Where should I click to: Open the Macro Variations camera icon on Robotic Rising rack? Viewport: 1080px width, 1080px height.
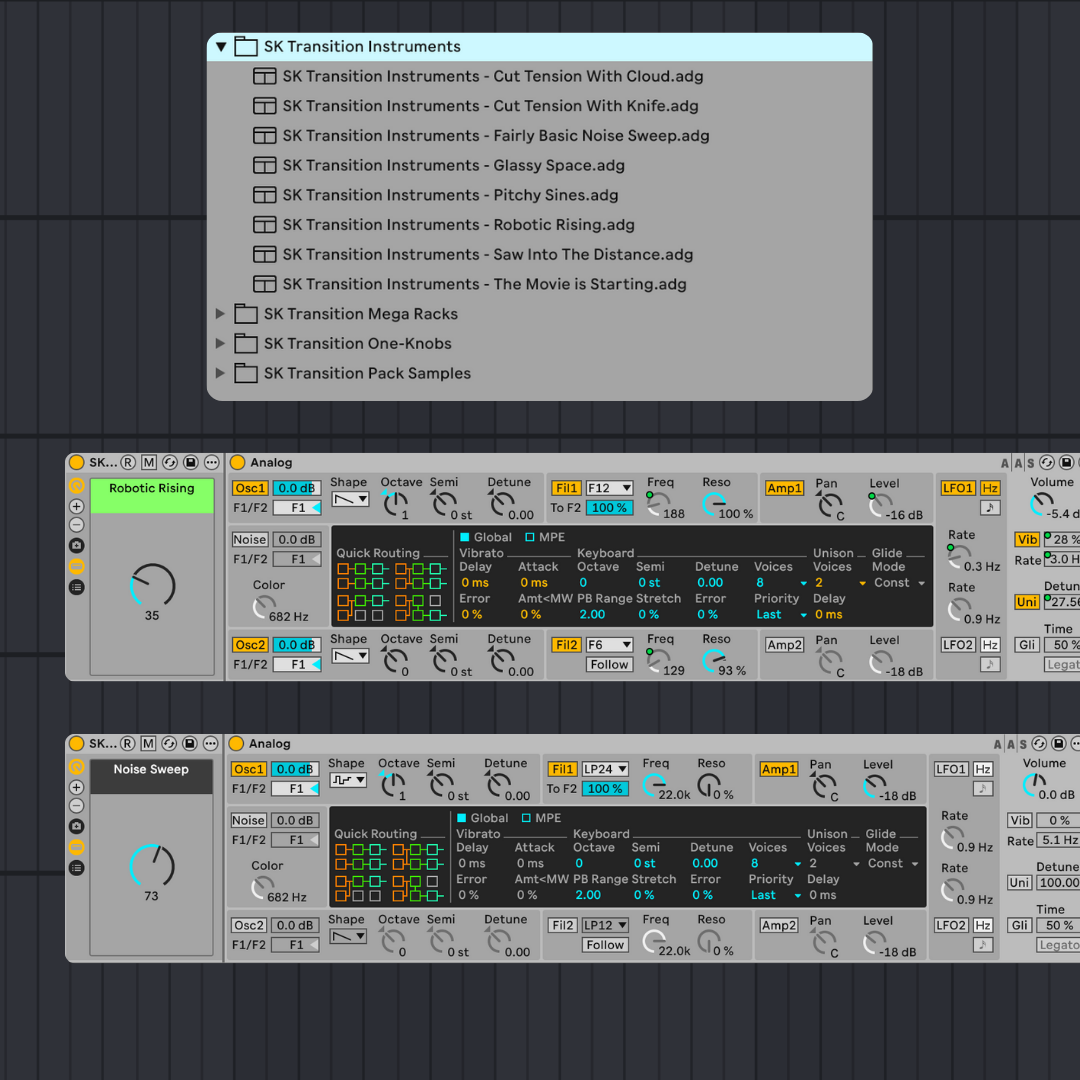click(75, 546)
